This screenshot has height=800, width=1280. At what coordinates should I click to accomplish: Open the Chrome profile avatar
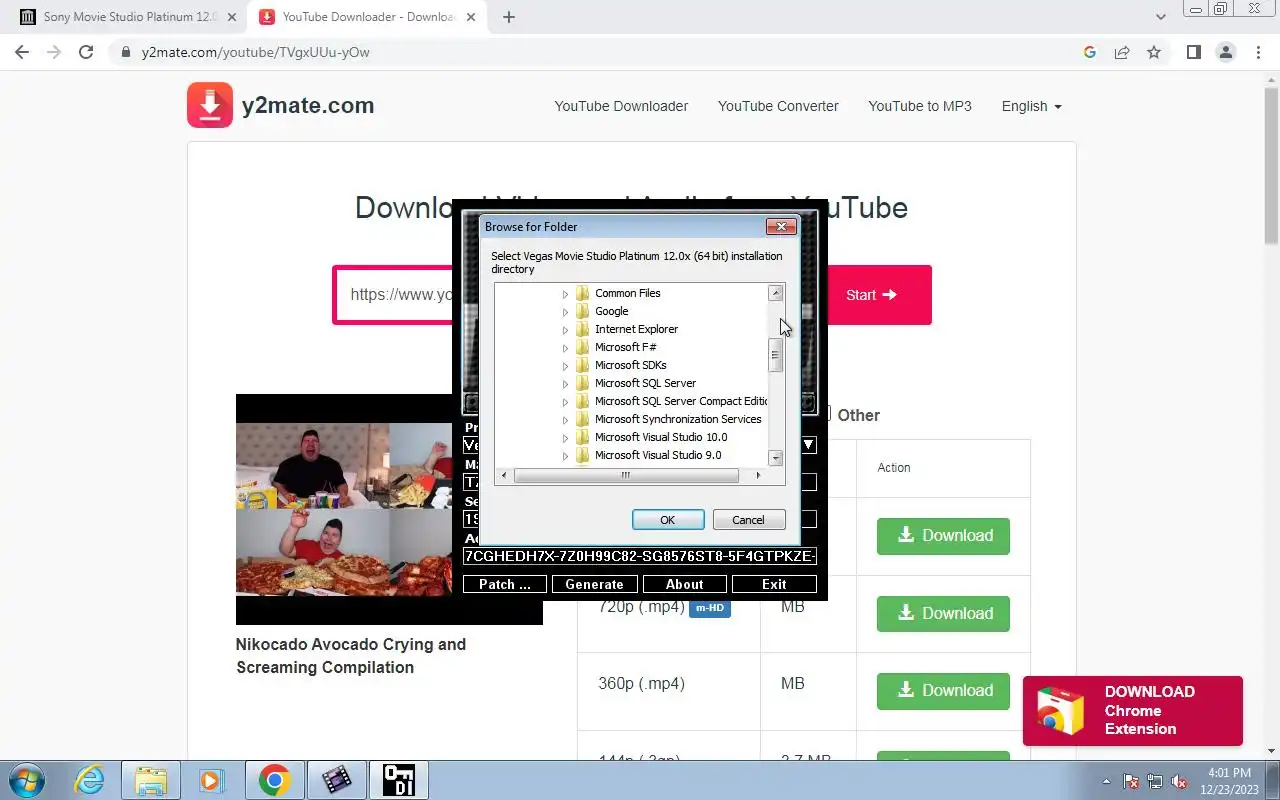pos(1226,52)
